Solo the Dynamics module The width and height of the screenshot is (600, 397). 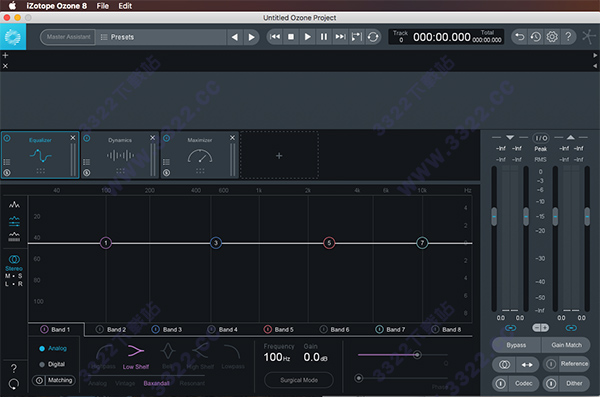pos(86,173)
